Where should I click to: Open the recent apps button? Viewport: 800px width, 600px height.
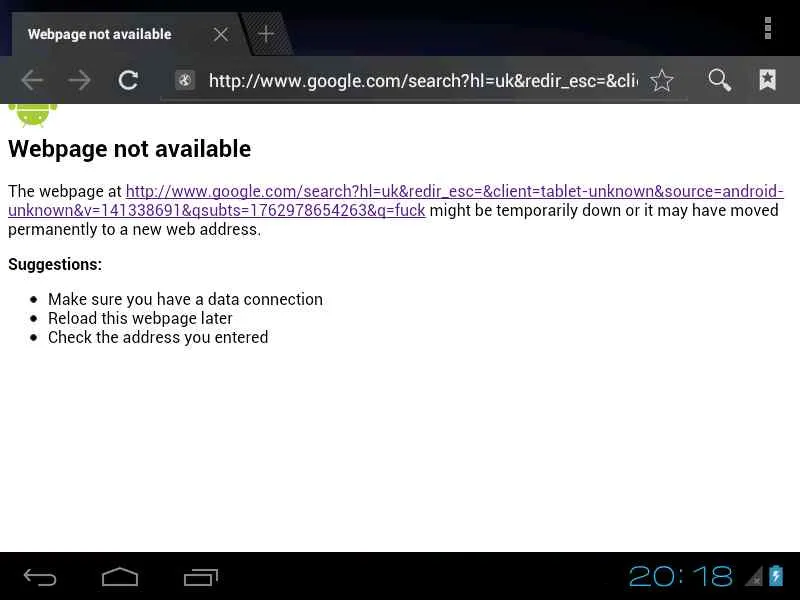pyautogui.click(x=201, y=577)
